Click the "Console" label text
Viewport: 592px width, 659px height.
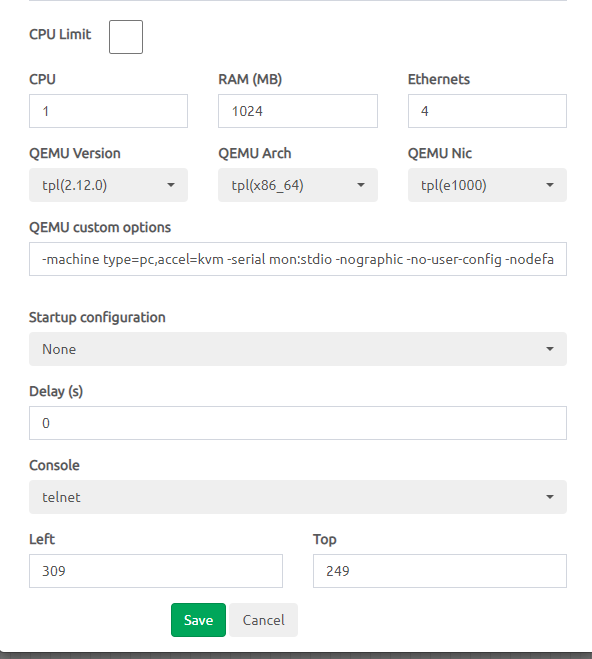[x=54, y=465]
